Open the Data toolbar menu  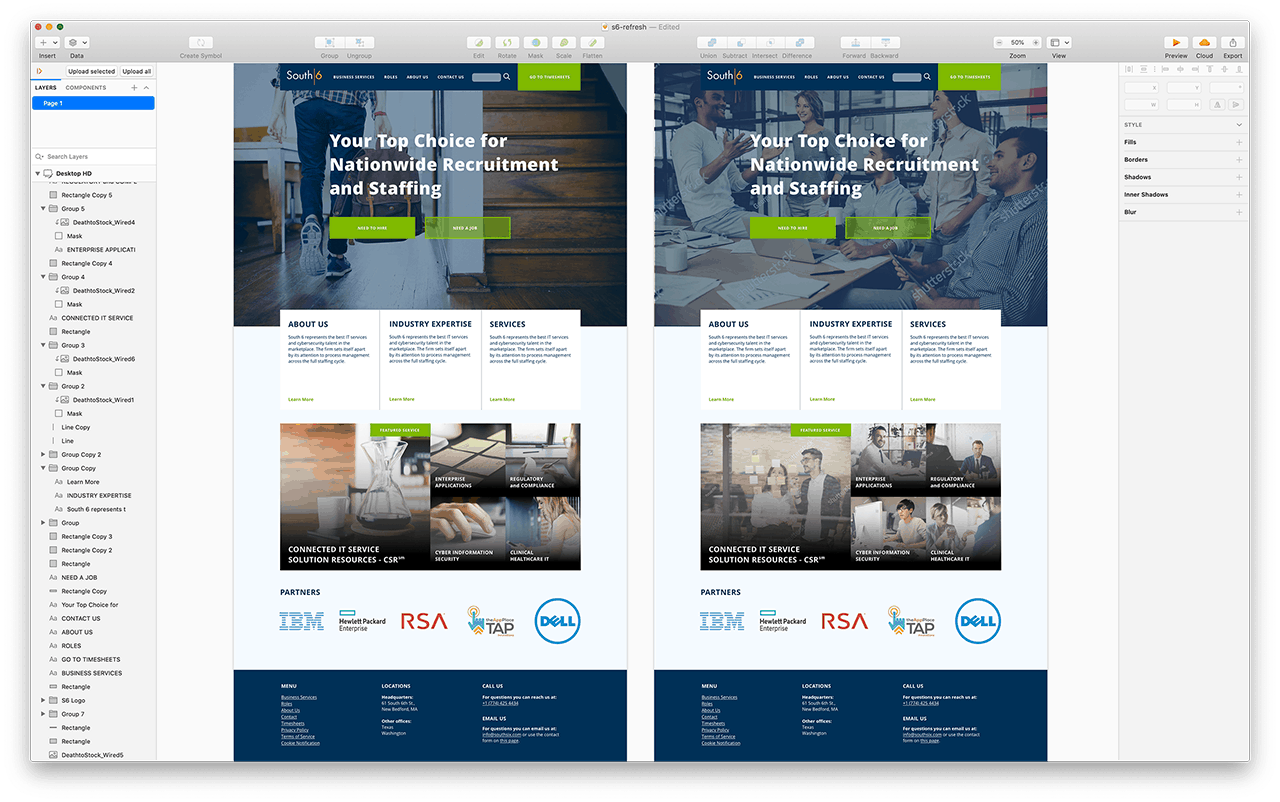tap(77, 43)
